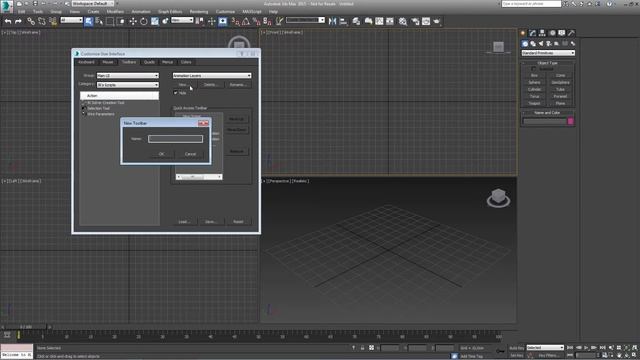Click the Rename... button in Customize dialog
Viewport: 640px width, 360px height.
pyautogui.click(x=238, y=84)
